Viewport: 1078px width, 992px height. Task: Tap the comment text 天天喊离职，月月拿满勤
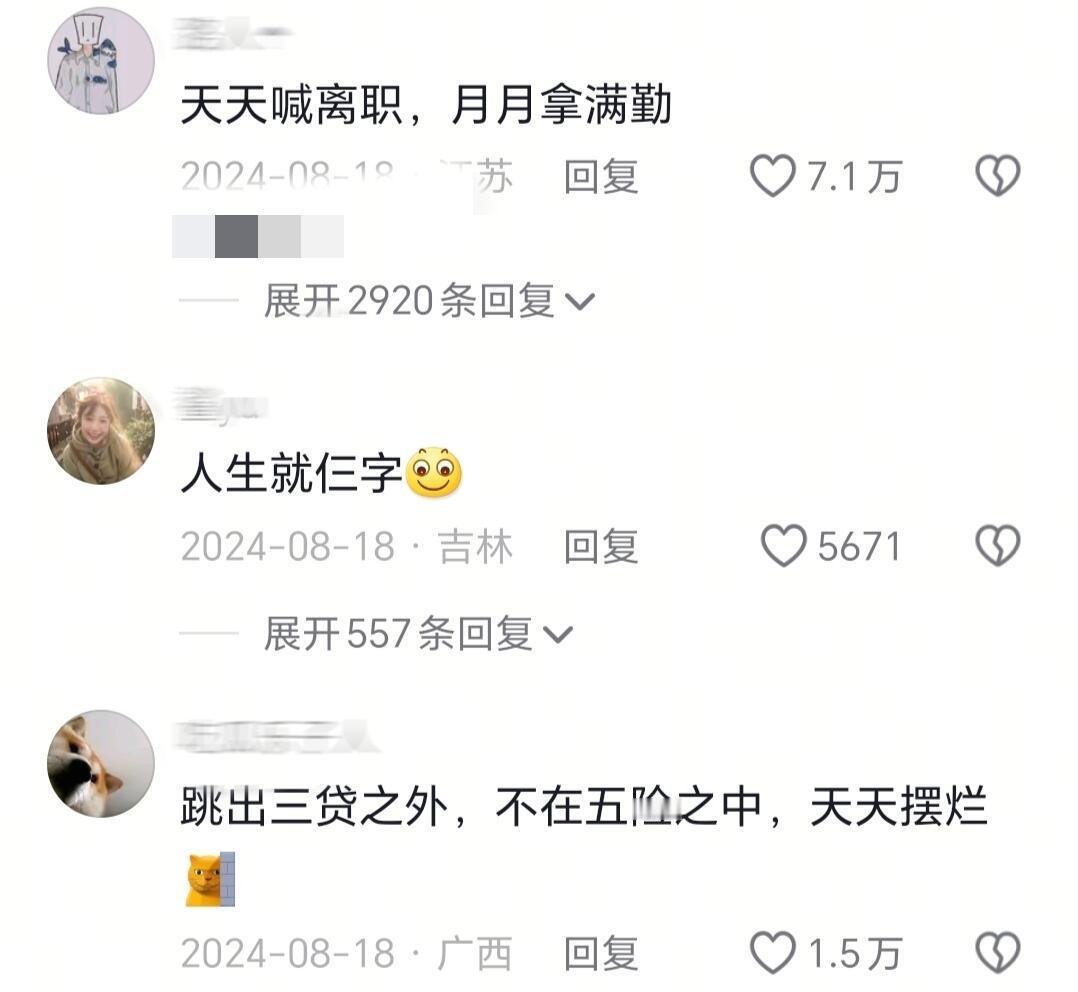(426, 105)
